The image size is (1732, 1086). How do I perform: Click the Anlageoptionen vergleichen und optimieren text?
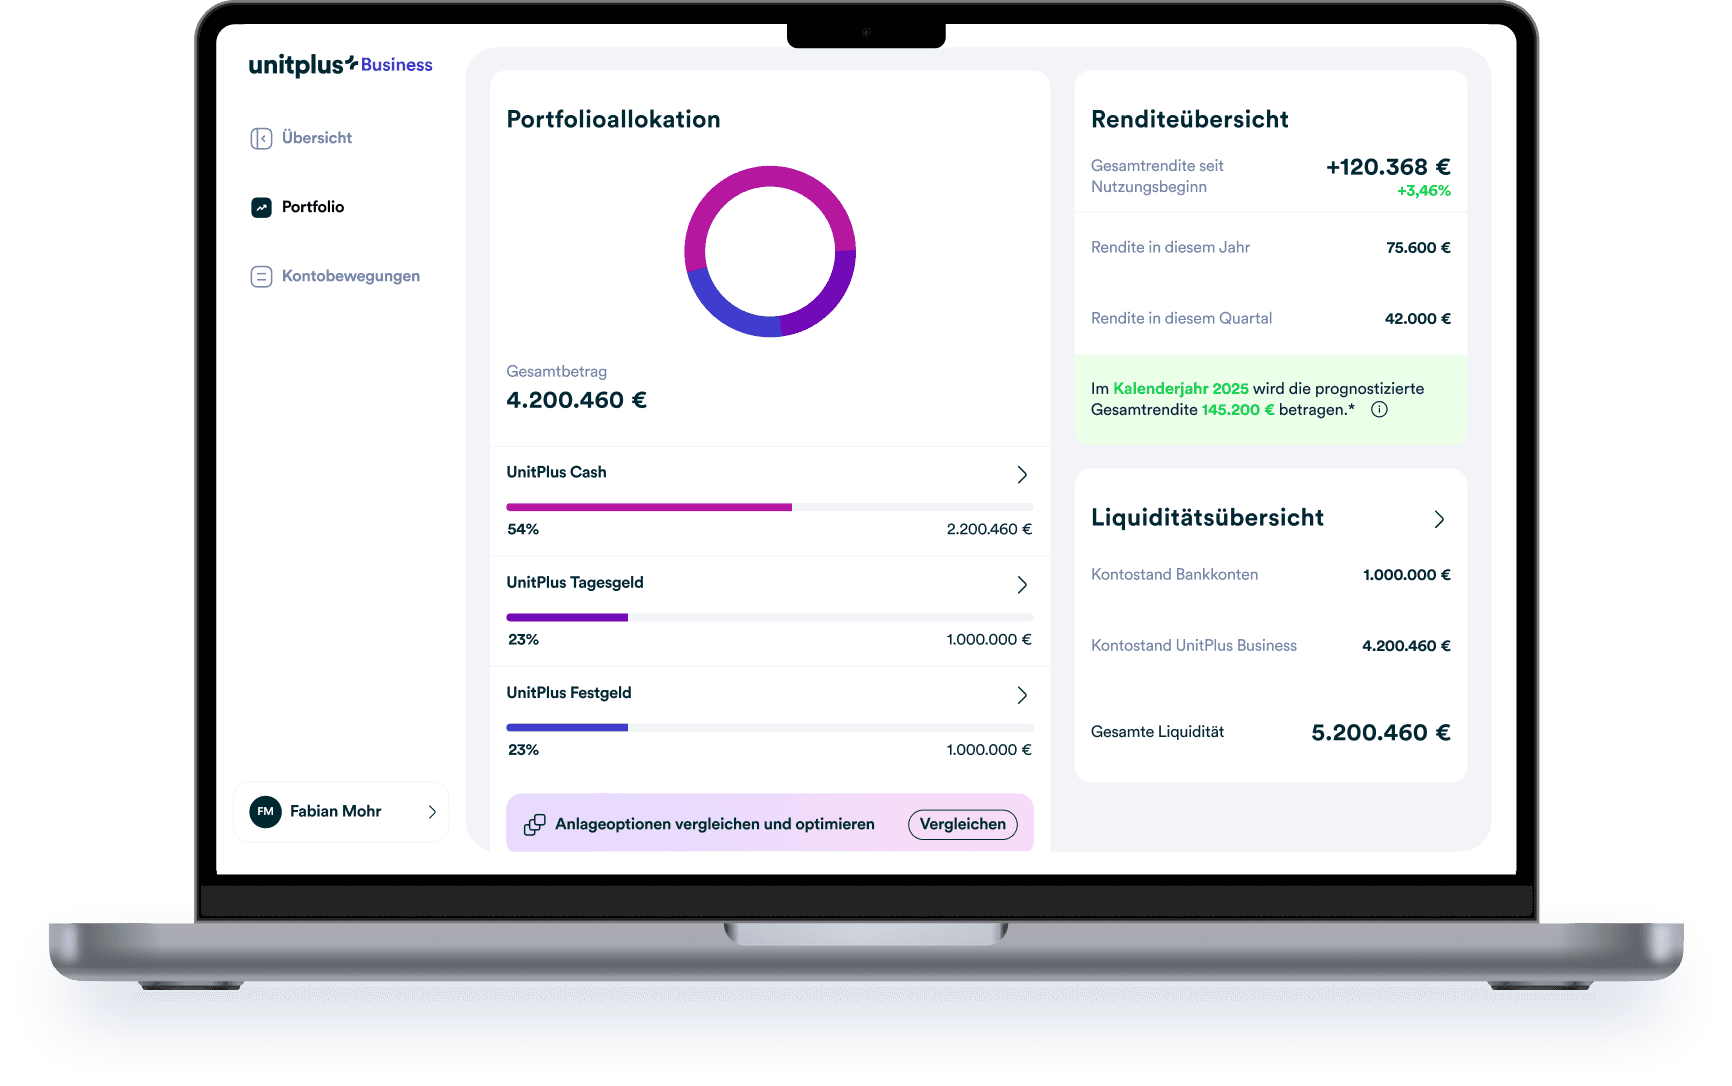715,824
